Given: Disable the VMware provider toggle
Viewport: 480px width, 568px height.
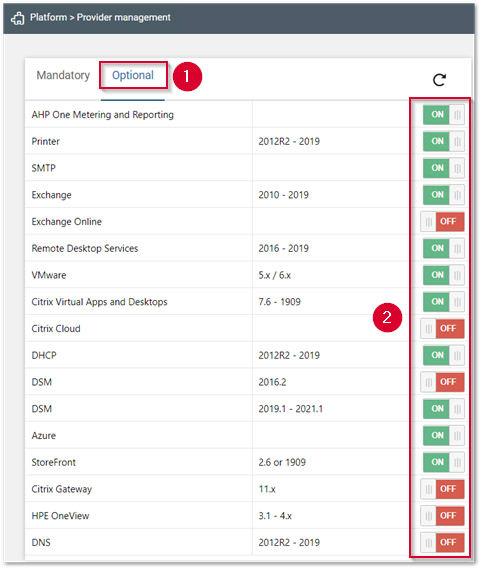Looking at the screenshot, I should [x=443, y=275].
